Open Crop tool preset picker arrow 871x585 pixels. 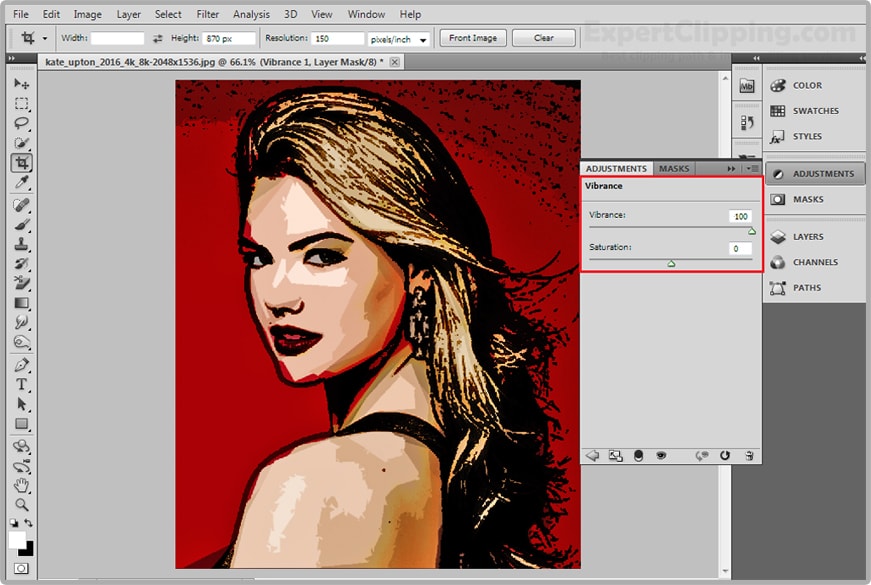pyautogui.click(x=45, y=39)
